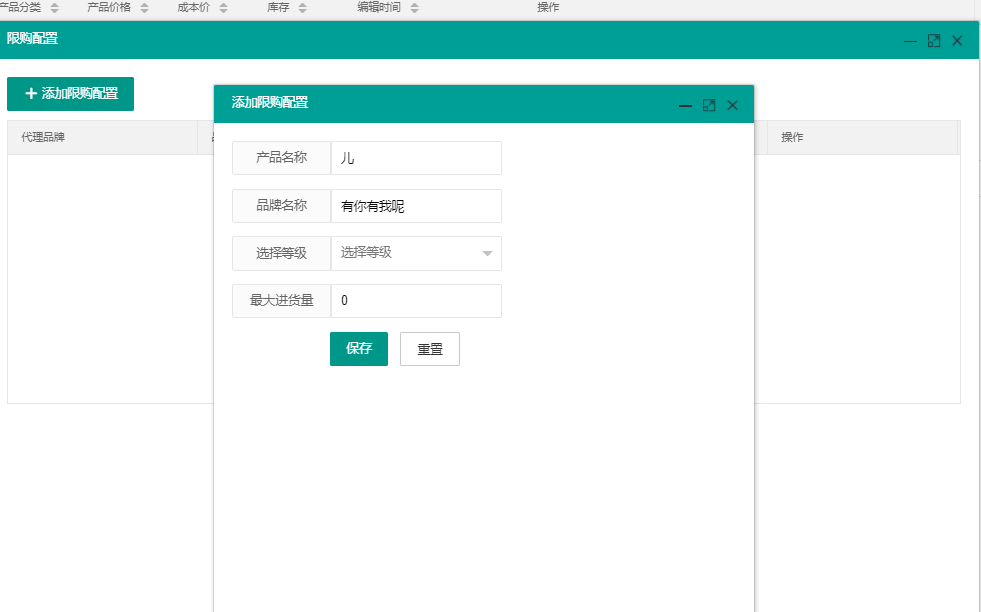
Task: Minimize the 添加限购配置 dialog
Action: pyautogui.click(x=685, y=105)
